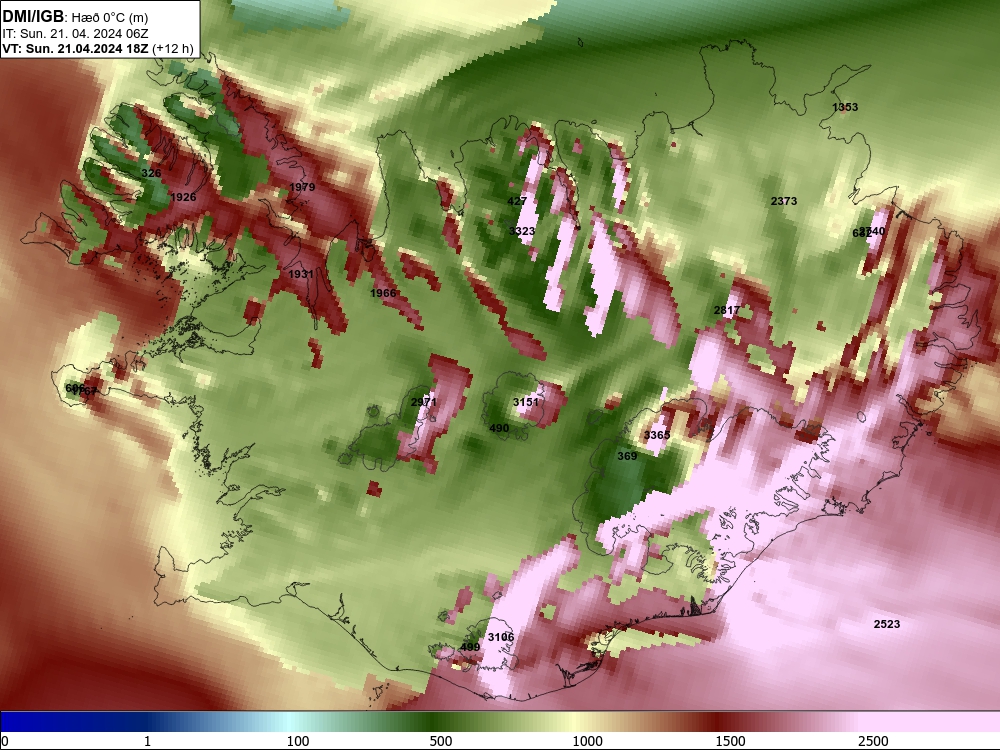1000x750 pixels.
Task: Click the legend tick label 1
Action: click(147, 741)
